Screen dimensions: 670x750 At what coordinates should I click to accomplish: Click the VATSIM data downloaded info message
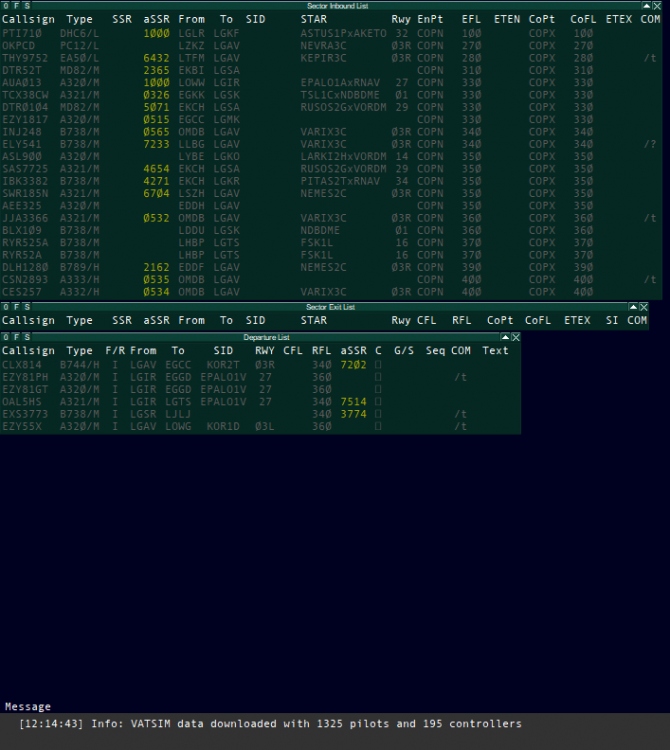(270, 724)
